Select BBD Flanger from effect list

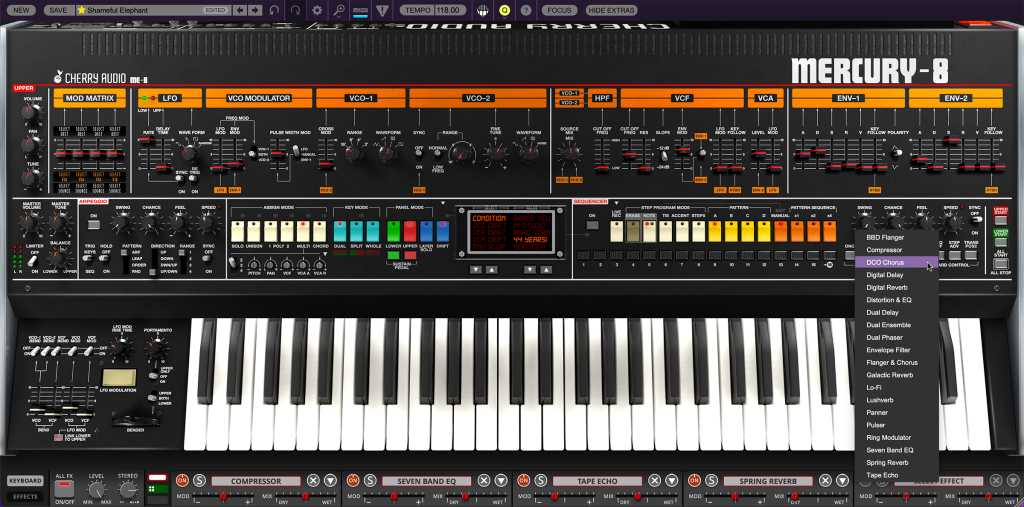(x=896, y=237)
